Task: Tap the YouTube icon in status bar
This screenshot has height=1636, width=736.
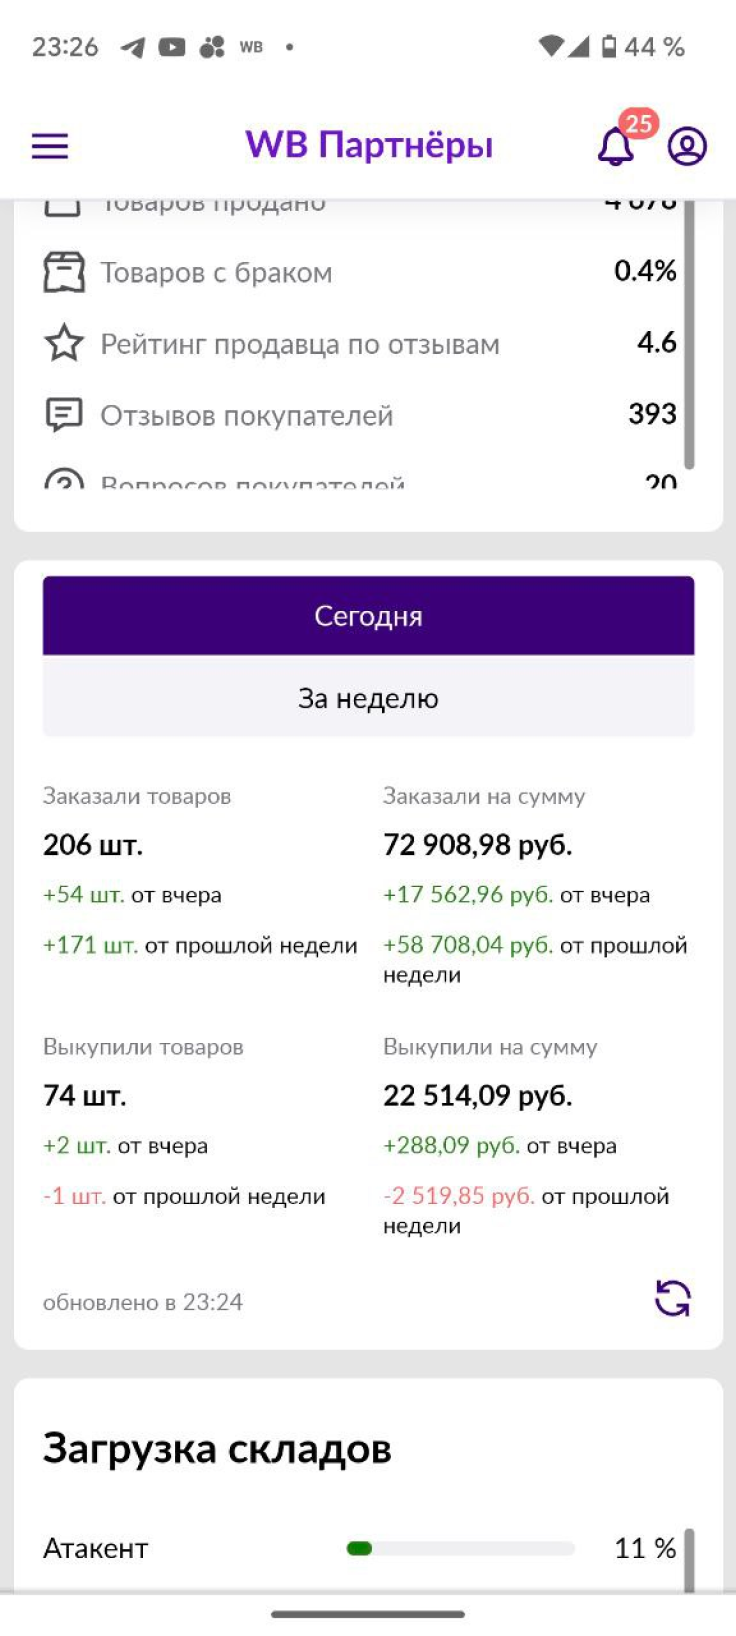Action: coord(172,47)
